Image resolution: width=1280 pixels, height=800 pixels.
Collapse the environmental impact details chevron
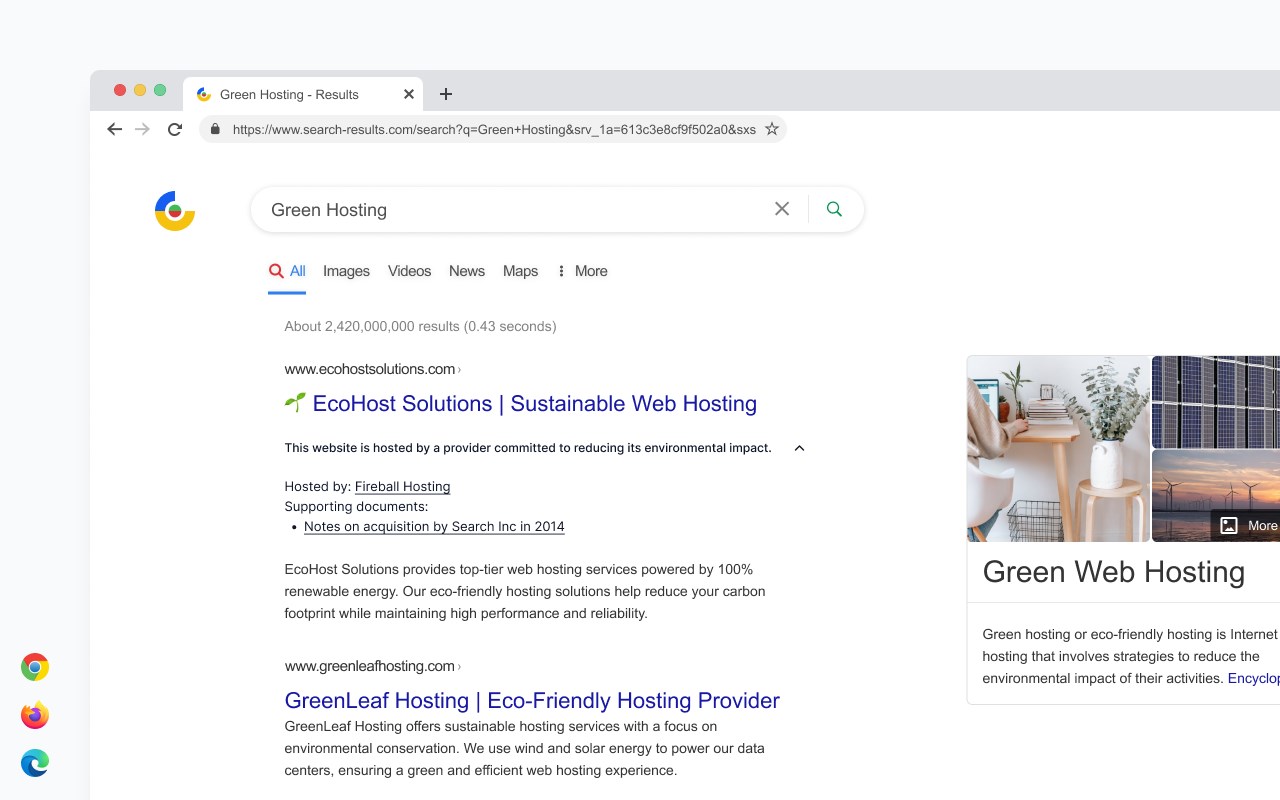pos(799,448)
